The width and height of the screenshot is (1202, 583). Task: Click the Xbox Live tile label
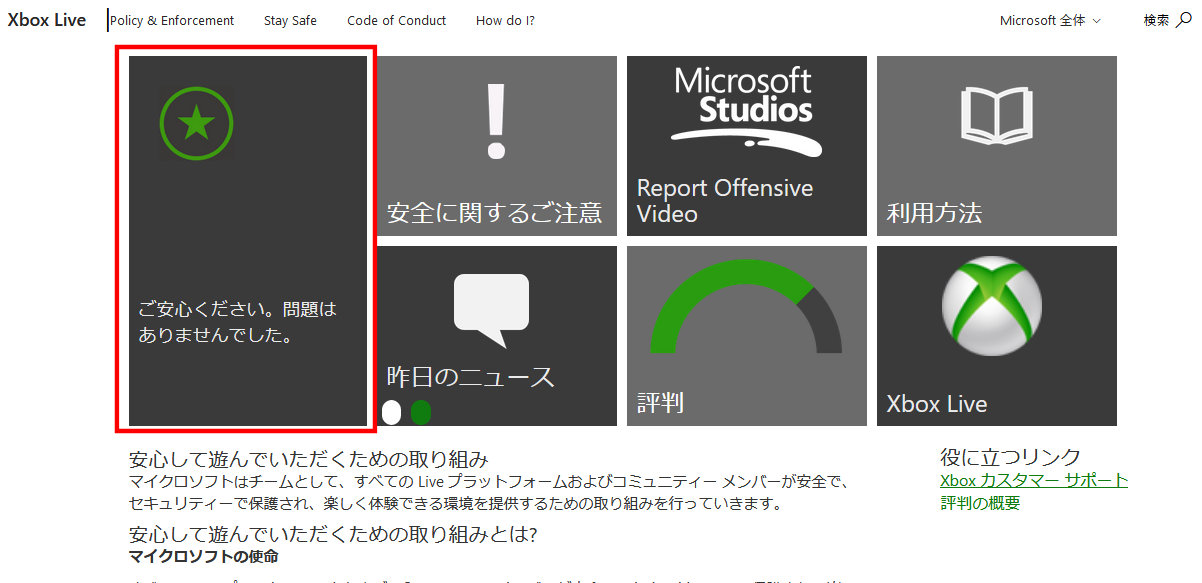[x=937, y=404]
